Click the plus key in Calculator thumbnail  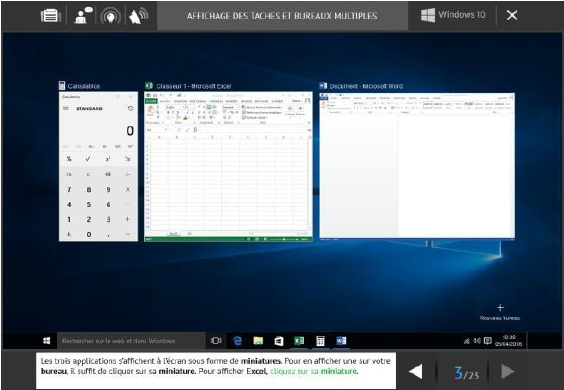(x=127, y=219)
